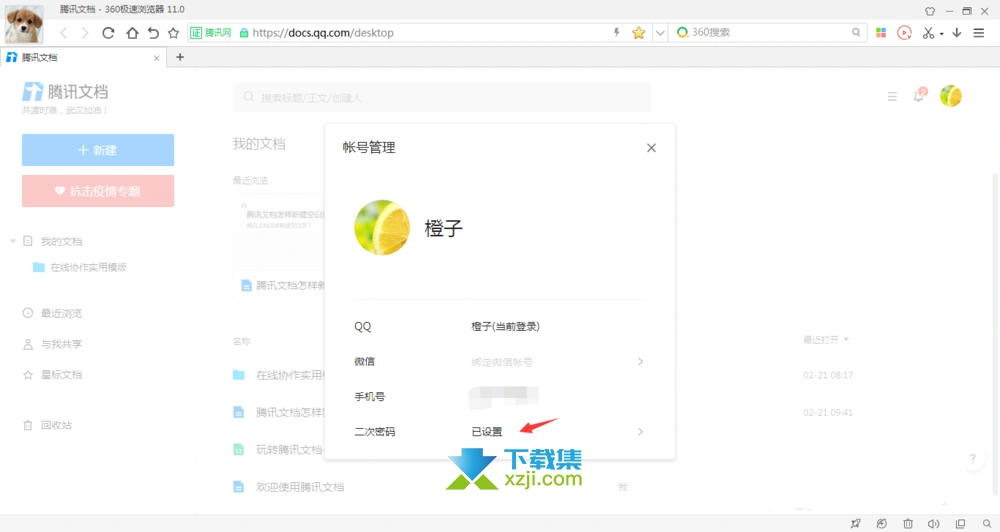Close the 腾讯文档 browser tab
Screen dimensions: 1000x532
click(156, 58)
